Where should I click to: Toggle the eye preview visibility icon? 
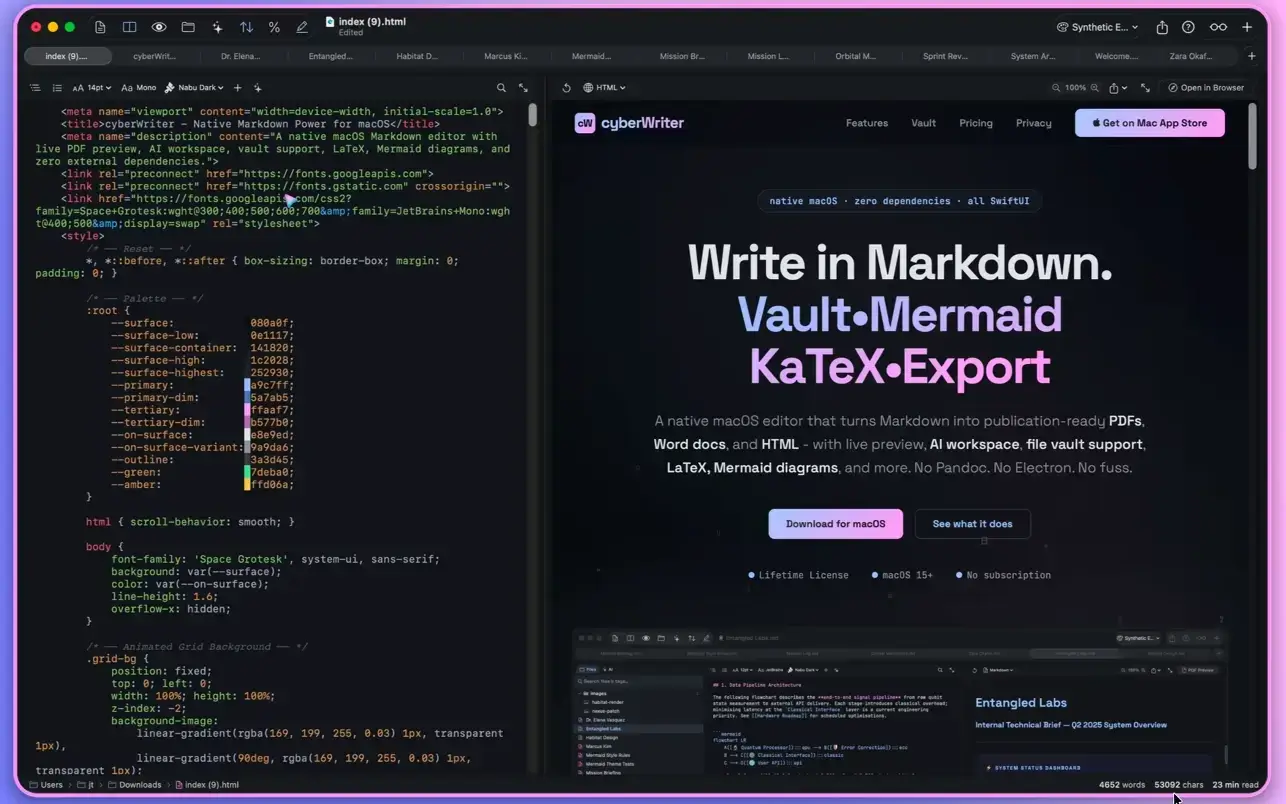159,27
